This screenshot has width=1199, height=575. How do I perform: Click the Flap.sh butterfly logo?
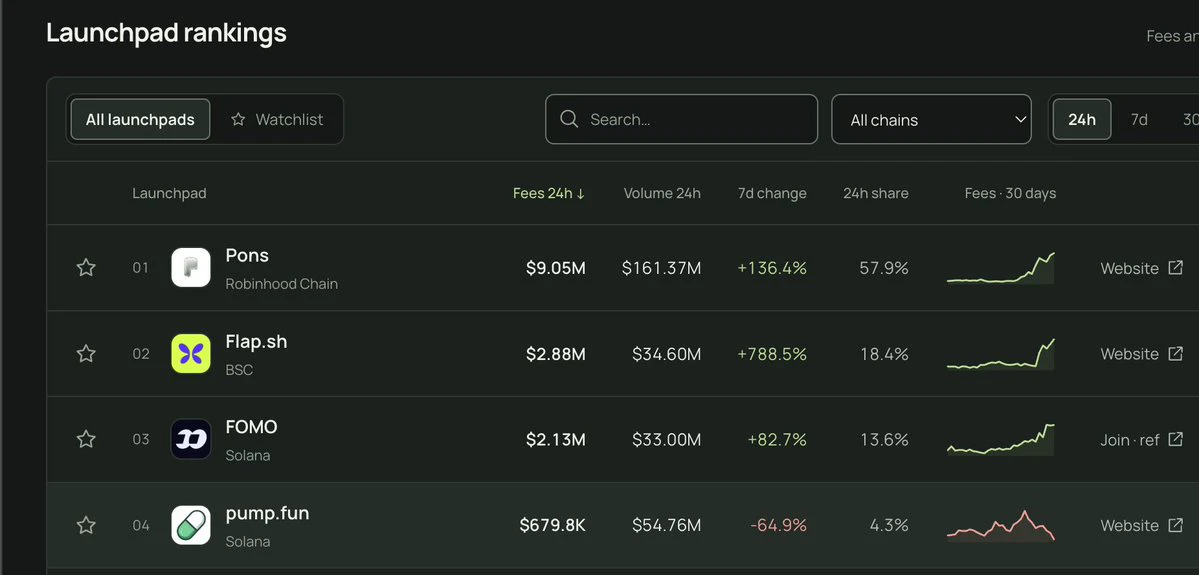click(x=190, y=353)
